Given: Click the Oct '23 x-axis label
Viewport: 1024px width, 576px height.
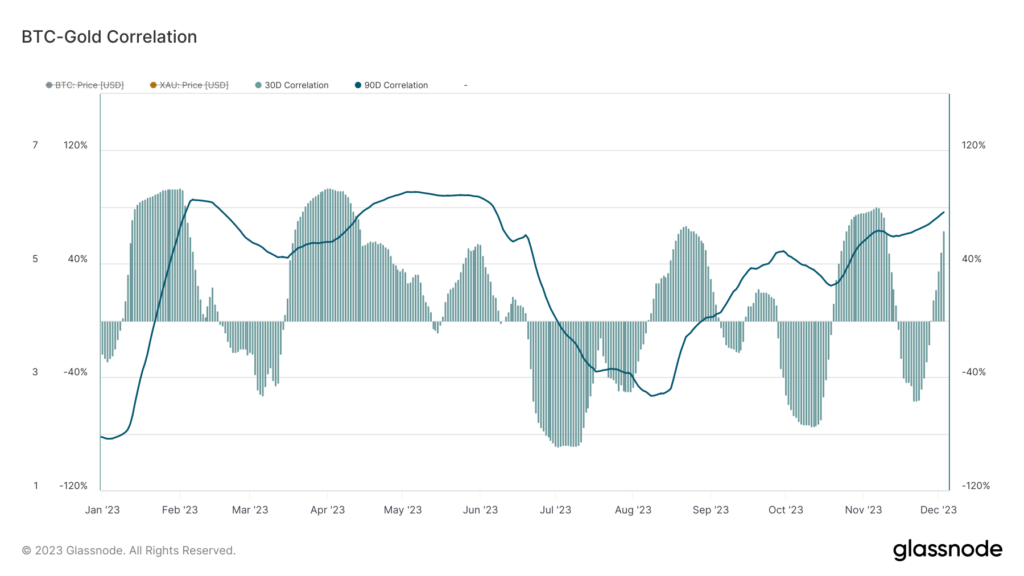Looking at the screenshot, I should [x=786, y=510].
